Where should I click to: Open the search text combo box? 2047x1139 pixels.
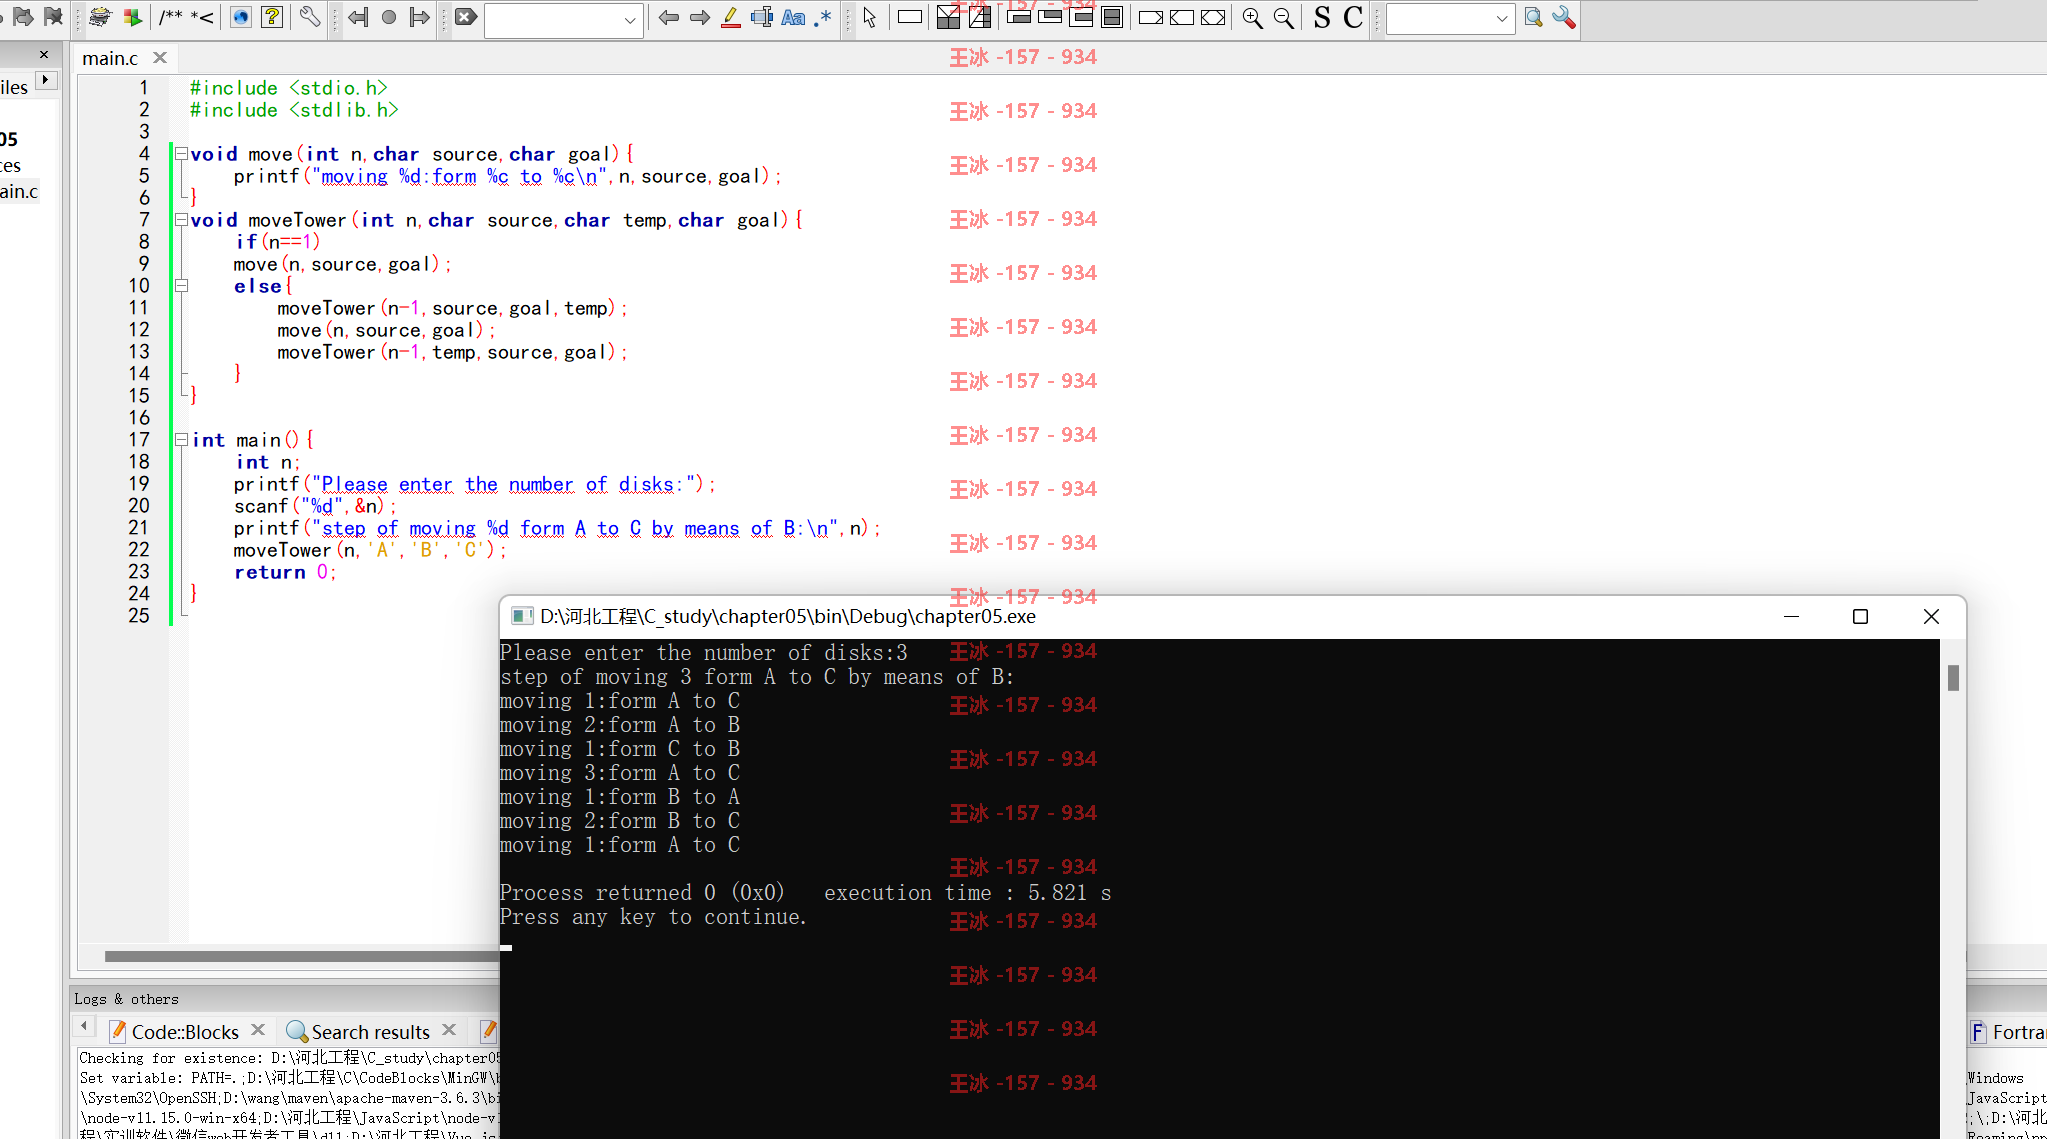[x=563, y=19]
